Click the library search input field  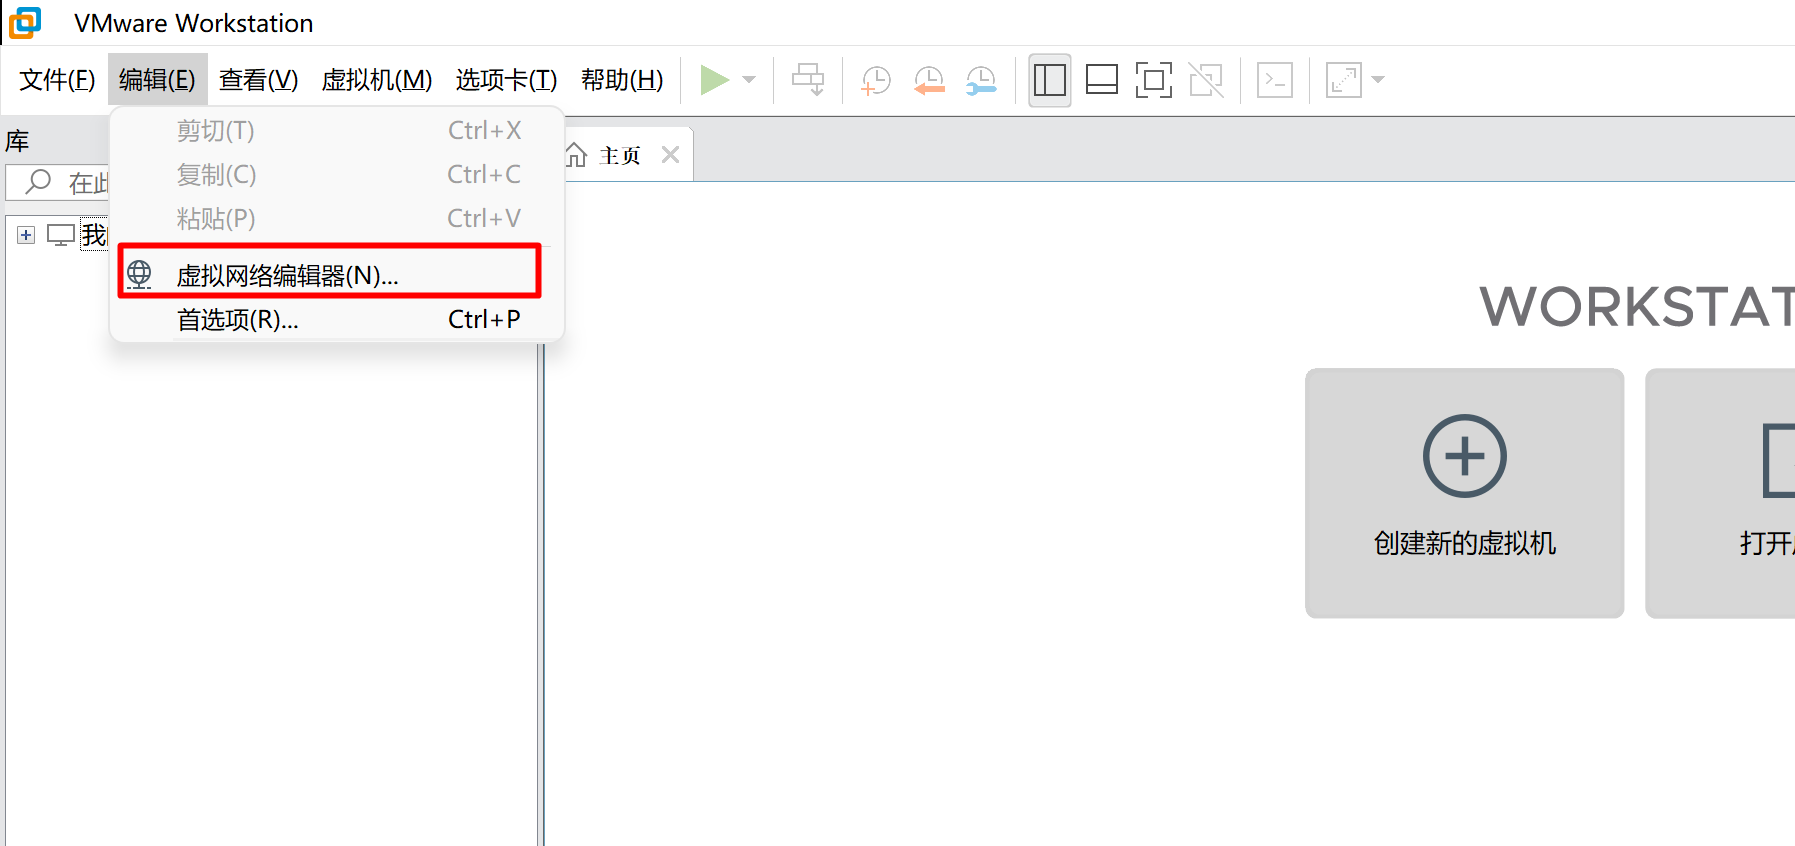(58, 182)
